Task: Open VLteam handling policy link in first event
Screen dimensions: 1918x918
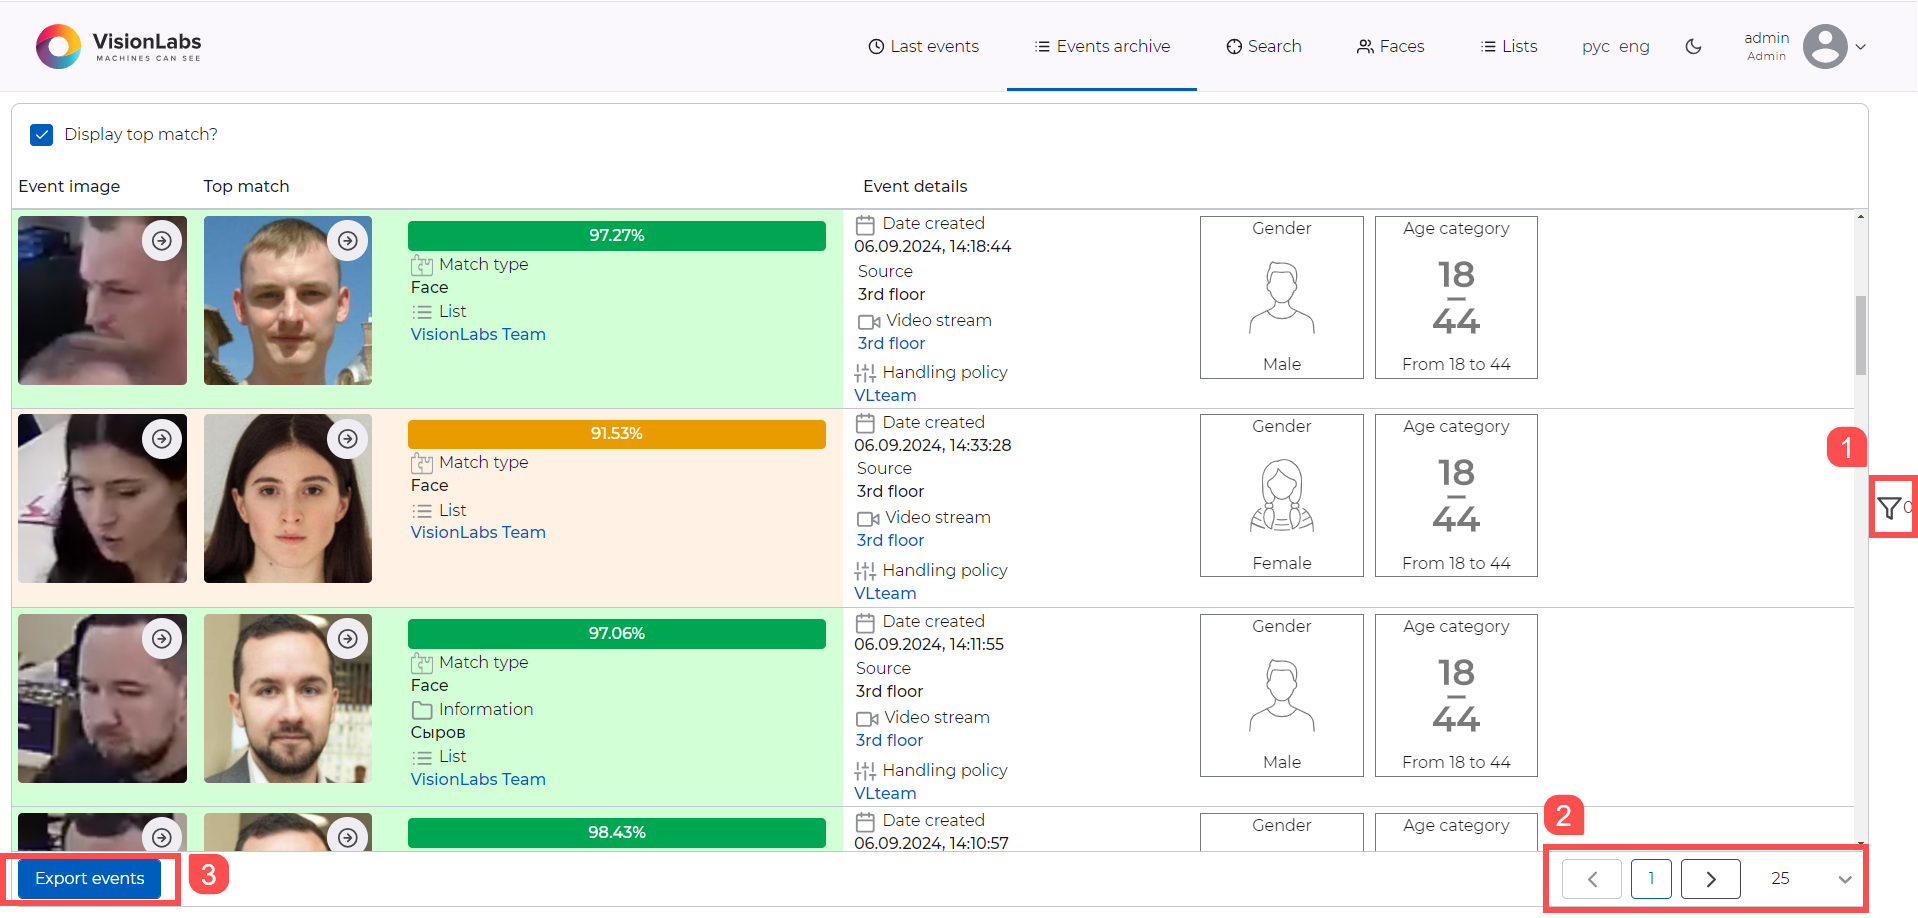Action: (x=885, y=395)
